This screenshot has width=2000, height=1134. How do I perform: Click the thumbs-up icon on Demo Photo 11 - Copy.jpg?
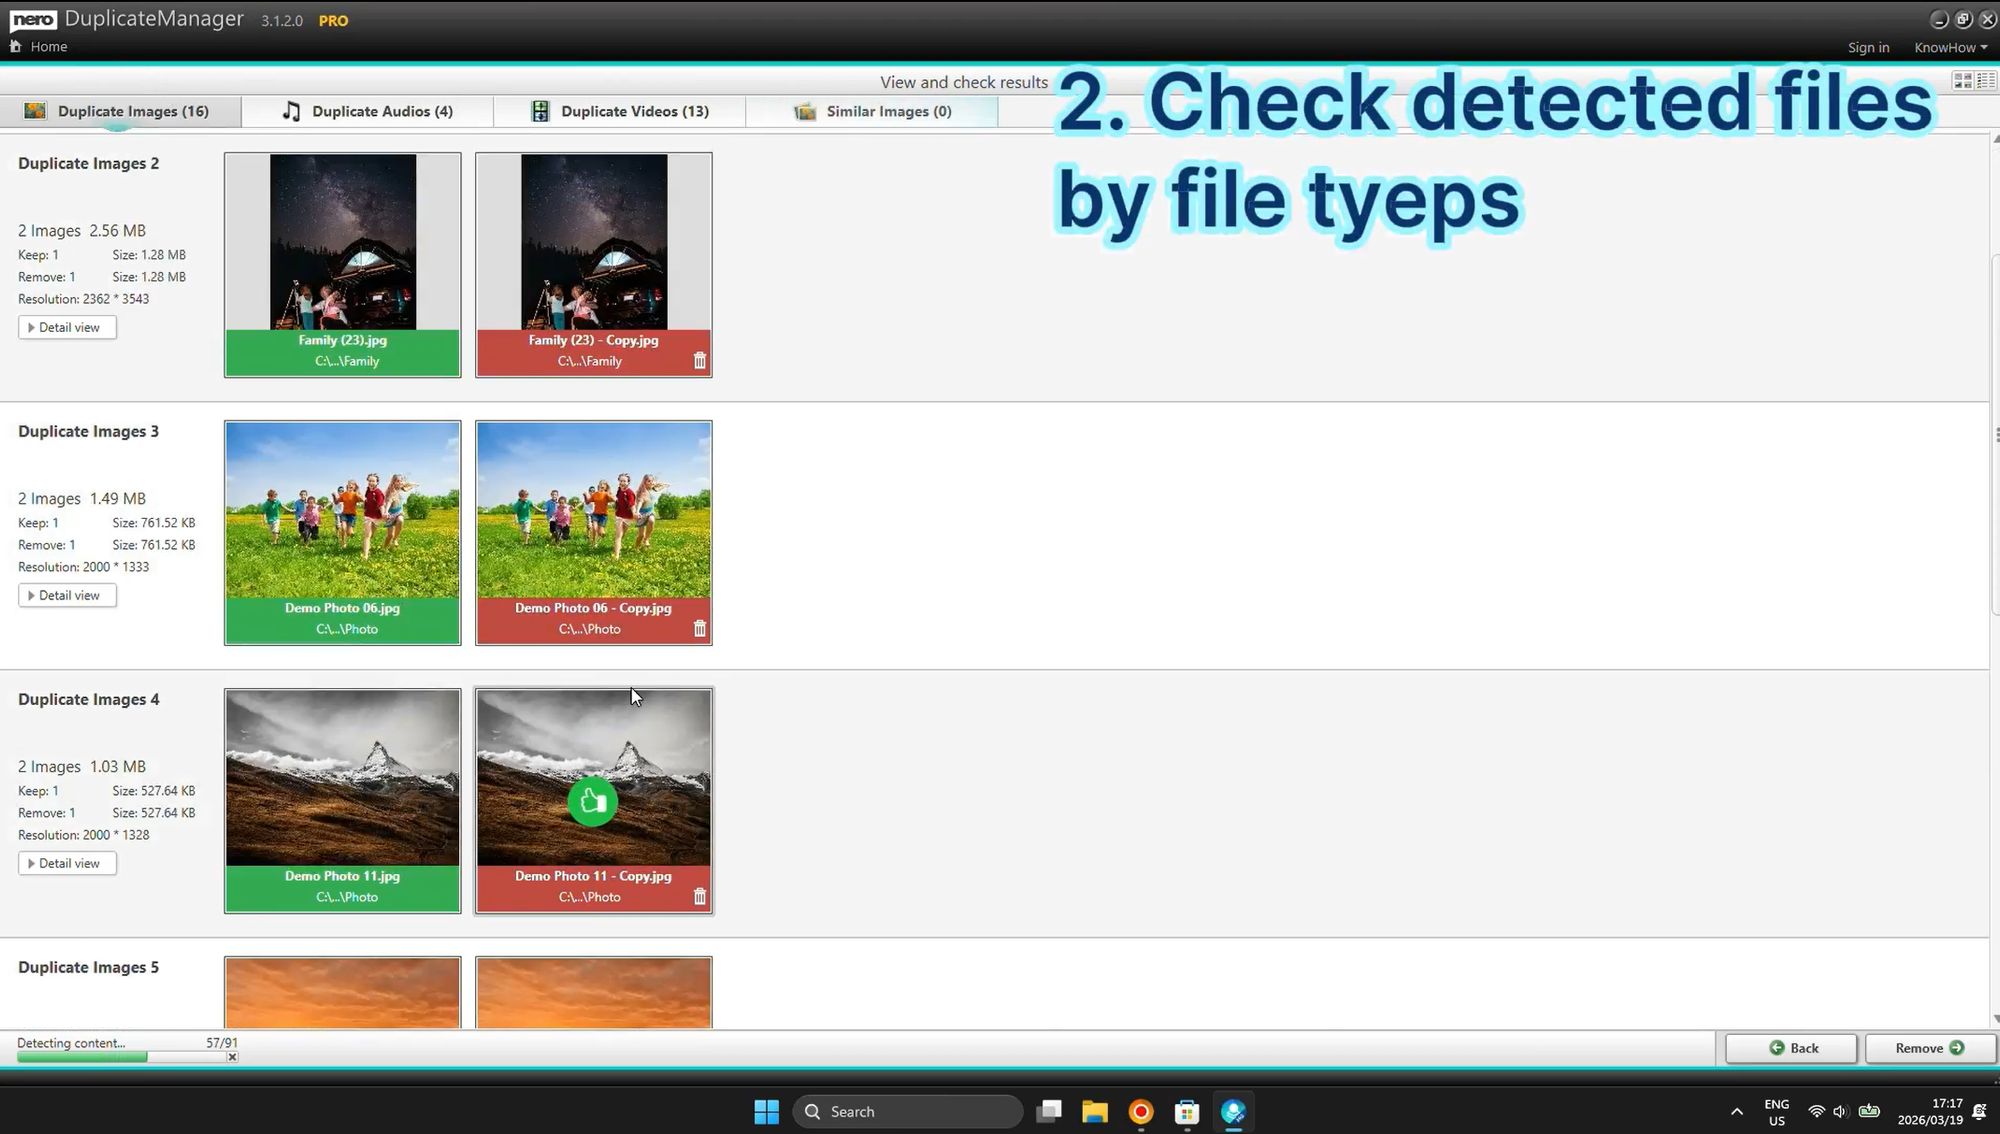click(x=593, y=800)
